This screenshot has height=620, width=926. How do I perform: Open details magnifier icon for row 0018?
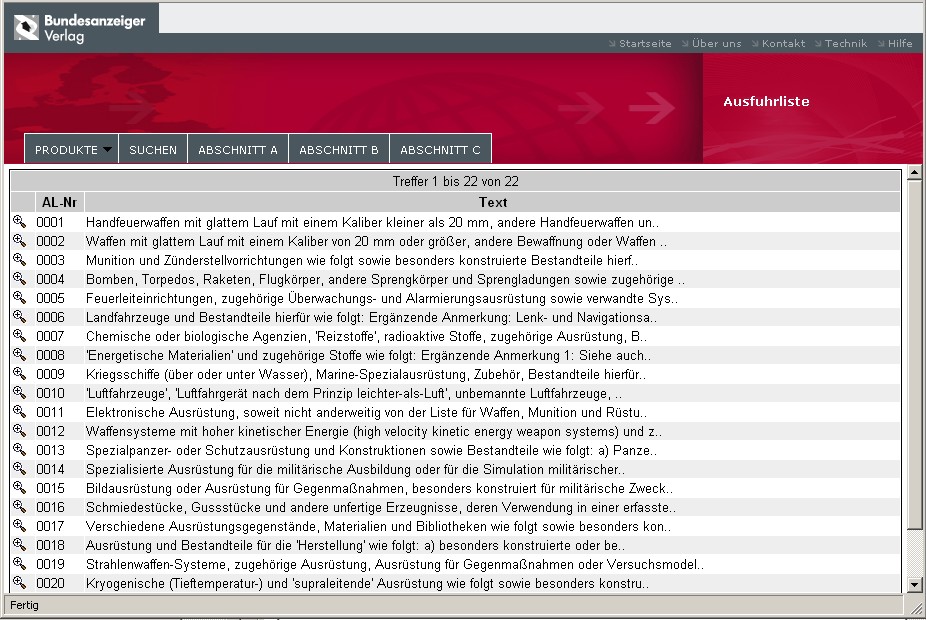coord(19,544)
